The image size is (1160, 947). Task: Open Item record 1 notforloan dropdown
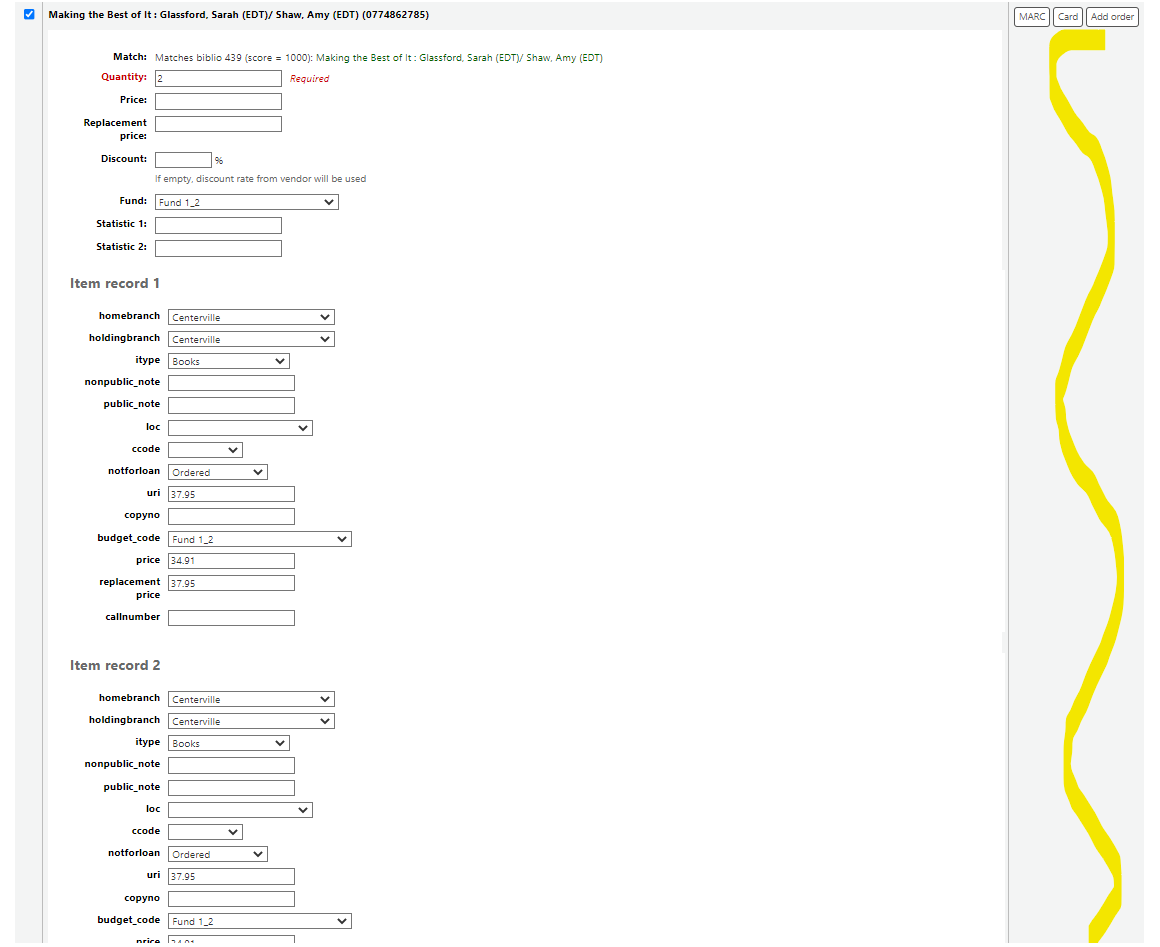point(217,472)
